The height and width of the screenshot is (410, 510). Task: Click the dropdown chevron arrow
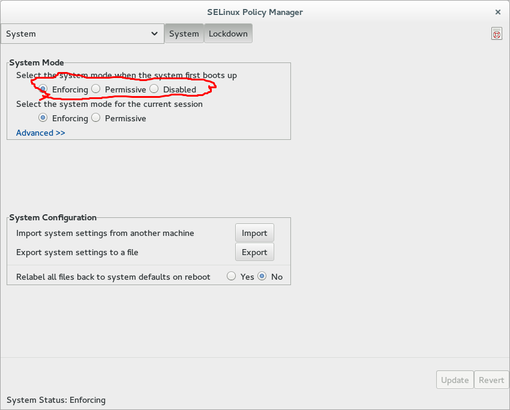[154, 34]
